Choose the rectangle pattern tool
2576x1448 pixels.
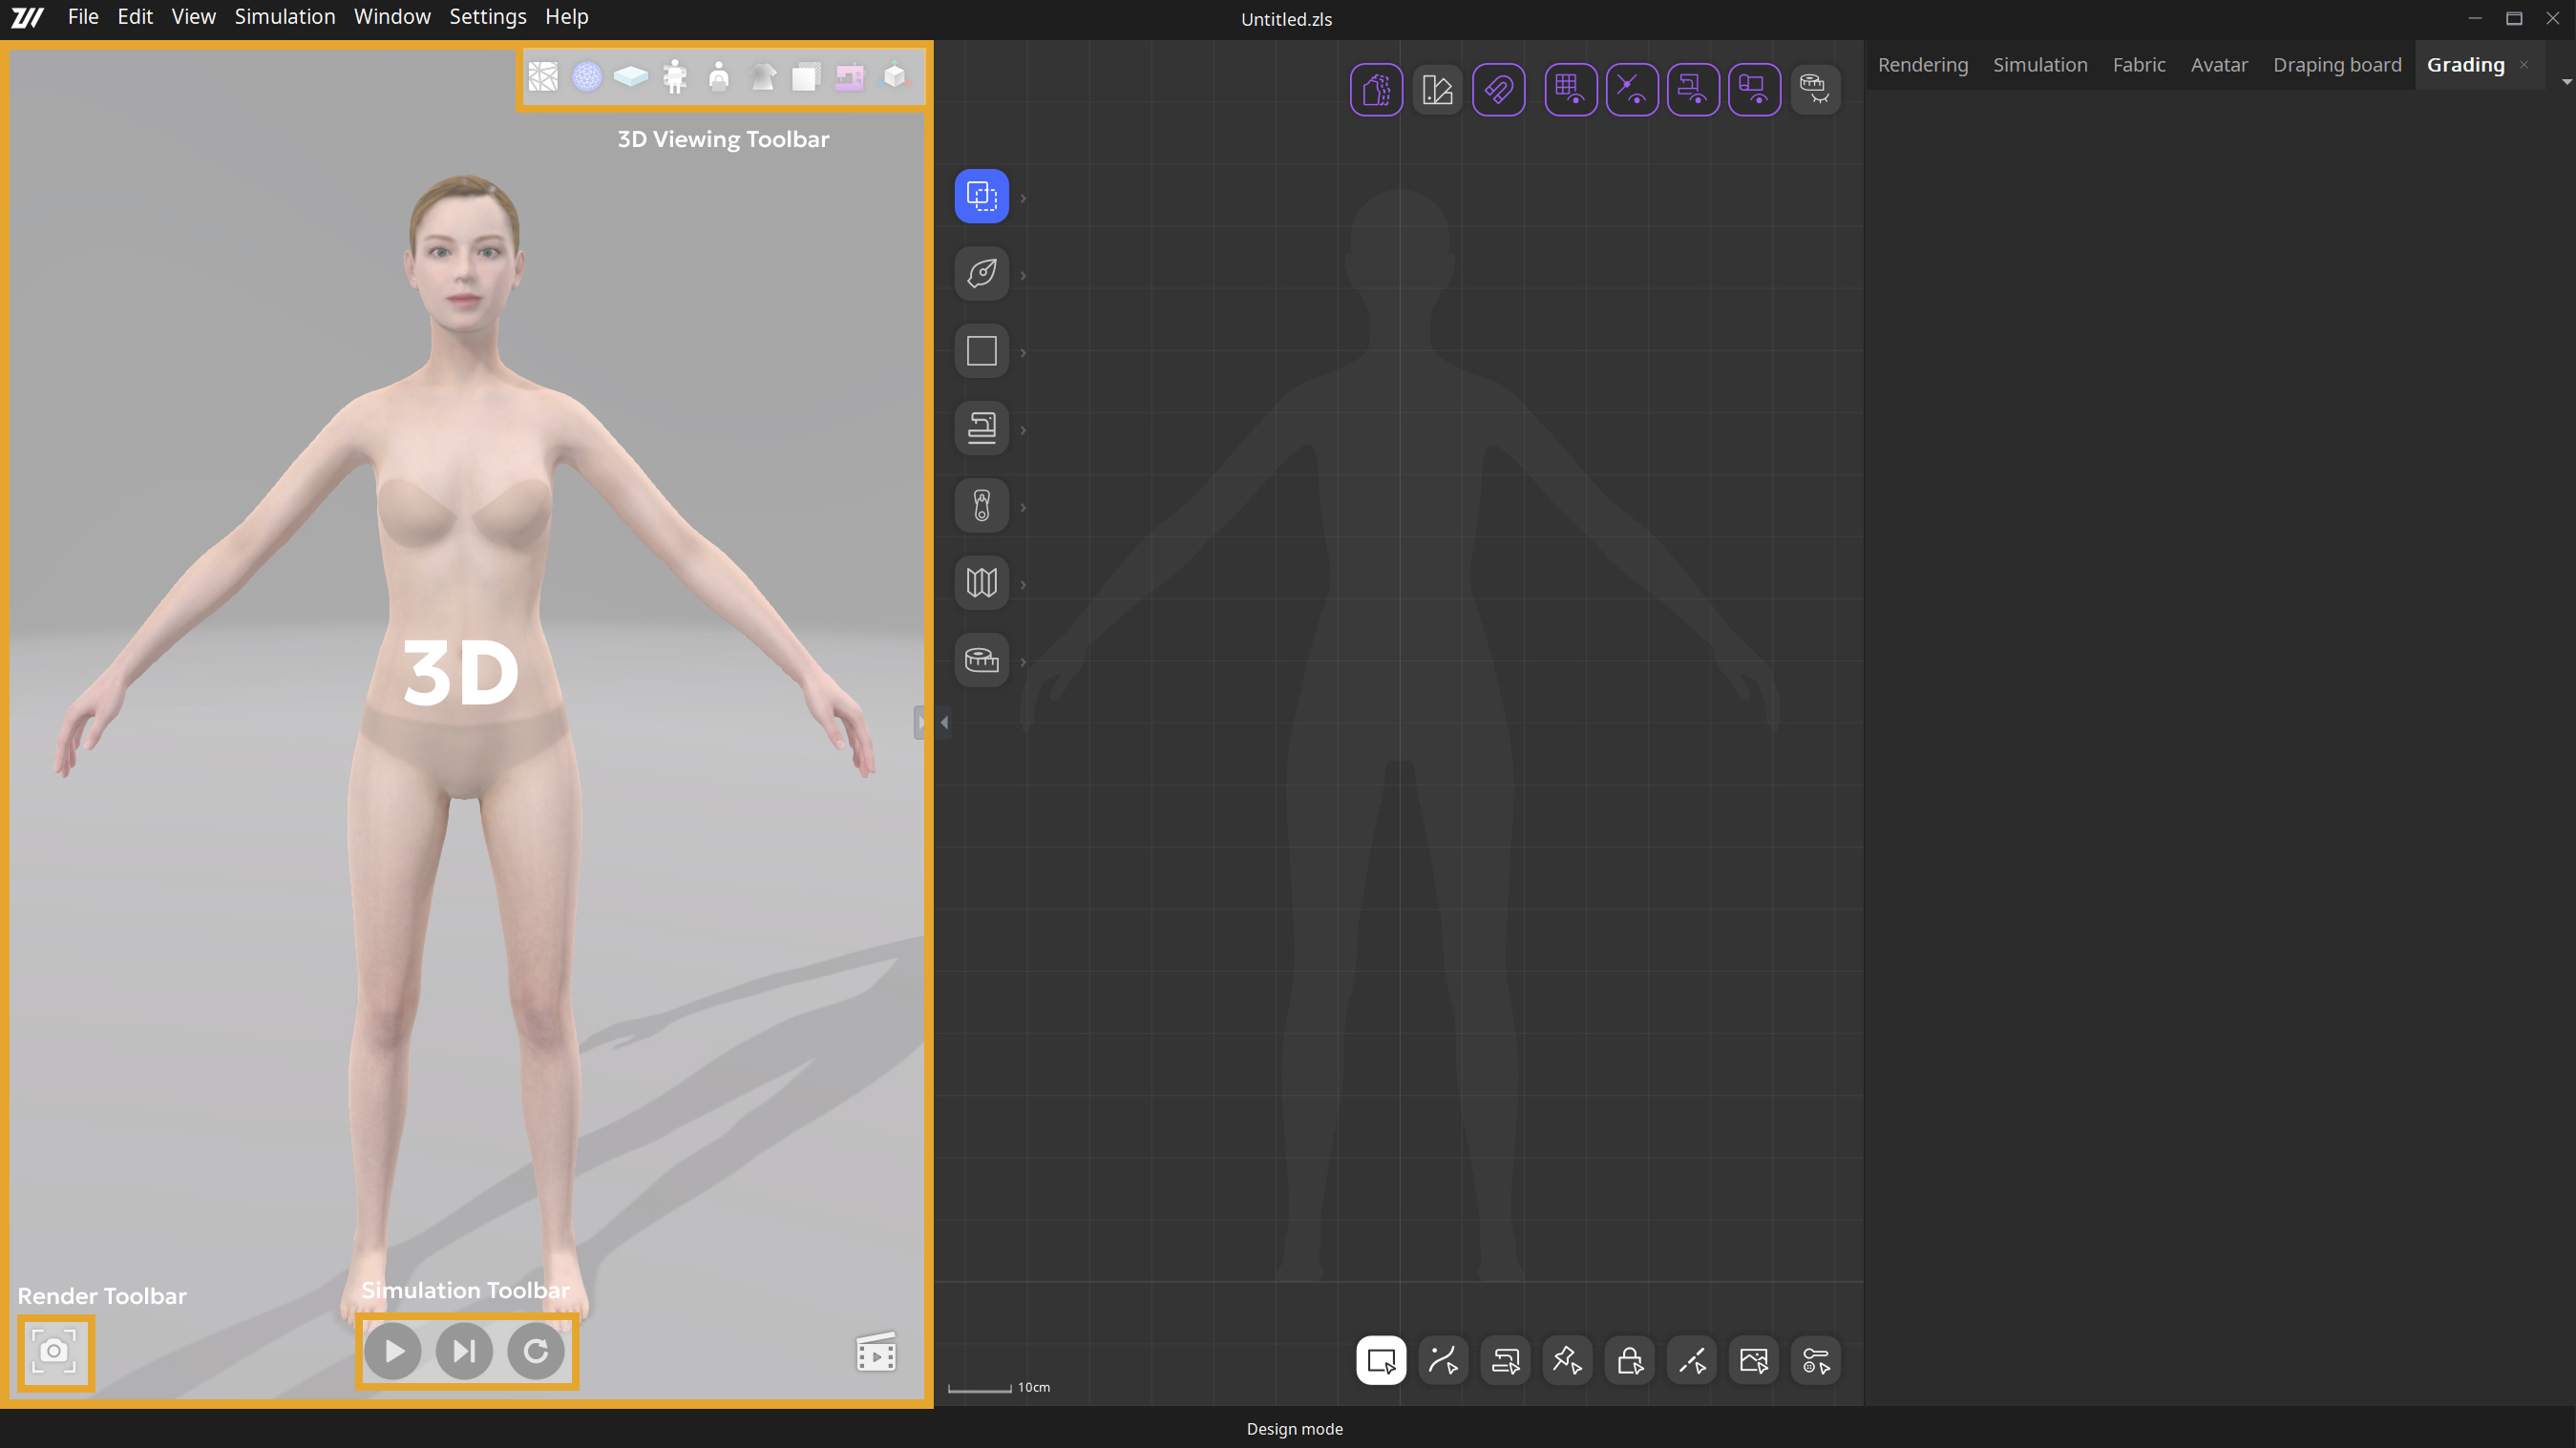(x=981, y=351)
